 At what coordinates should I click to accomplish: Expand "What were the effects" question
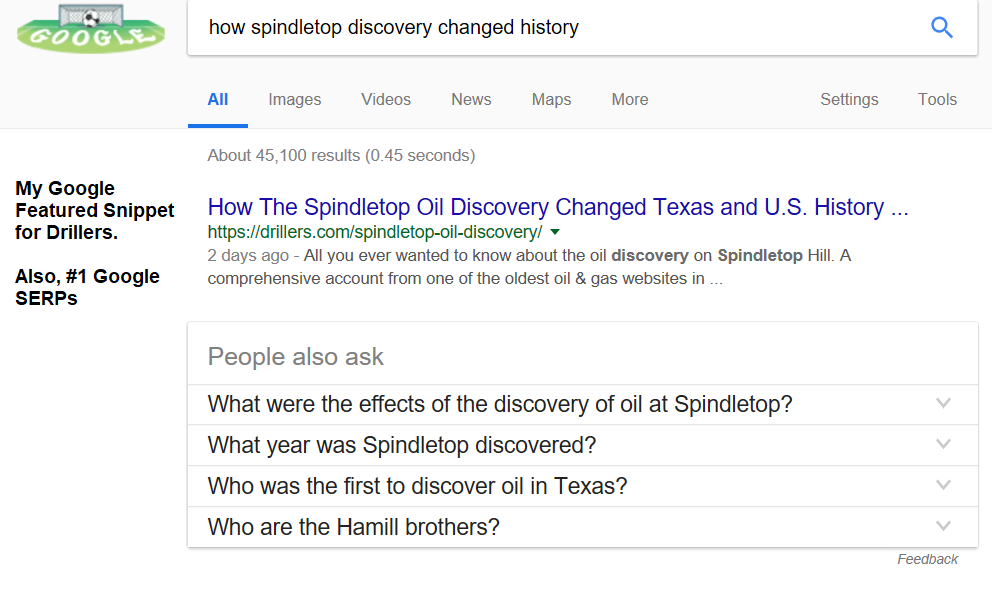(500, 404)
